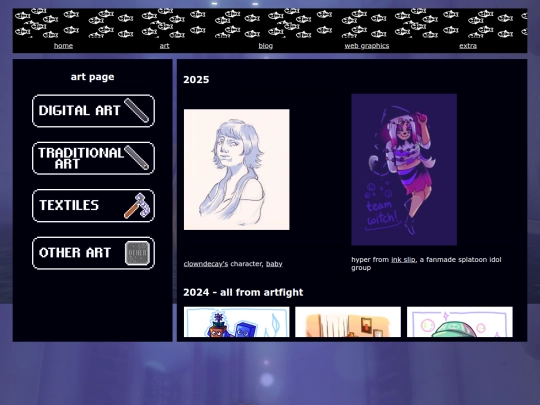540x405 pixels.
Task: Click the '2024 - all from artfight' heading
Action: click(243, 292)
